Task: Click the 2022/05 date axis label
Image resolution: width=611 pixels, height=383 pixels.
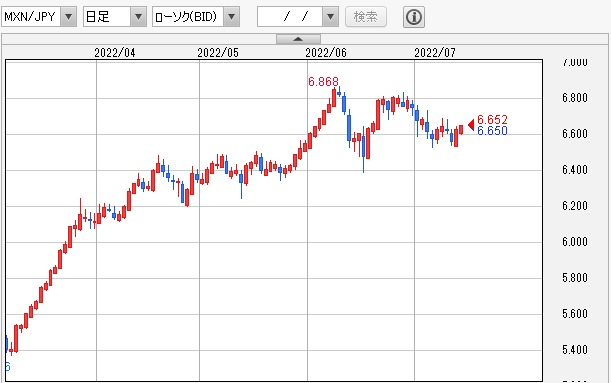Action: coord(218,53)
